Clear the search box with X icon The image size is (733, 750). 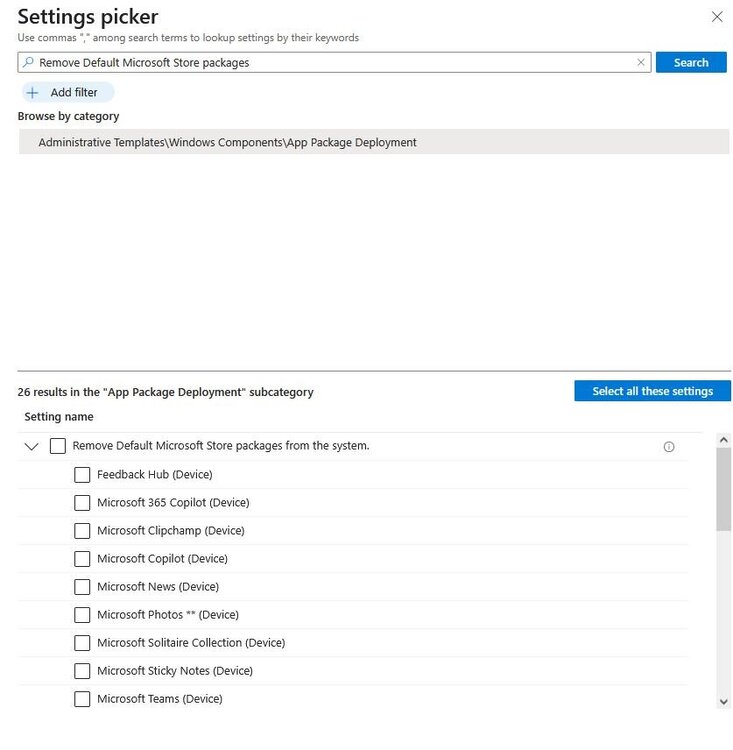point(641,62)
